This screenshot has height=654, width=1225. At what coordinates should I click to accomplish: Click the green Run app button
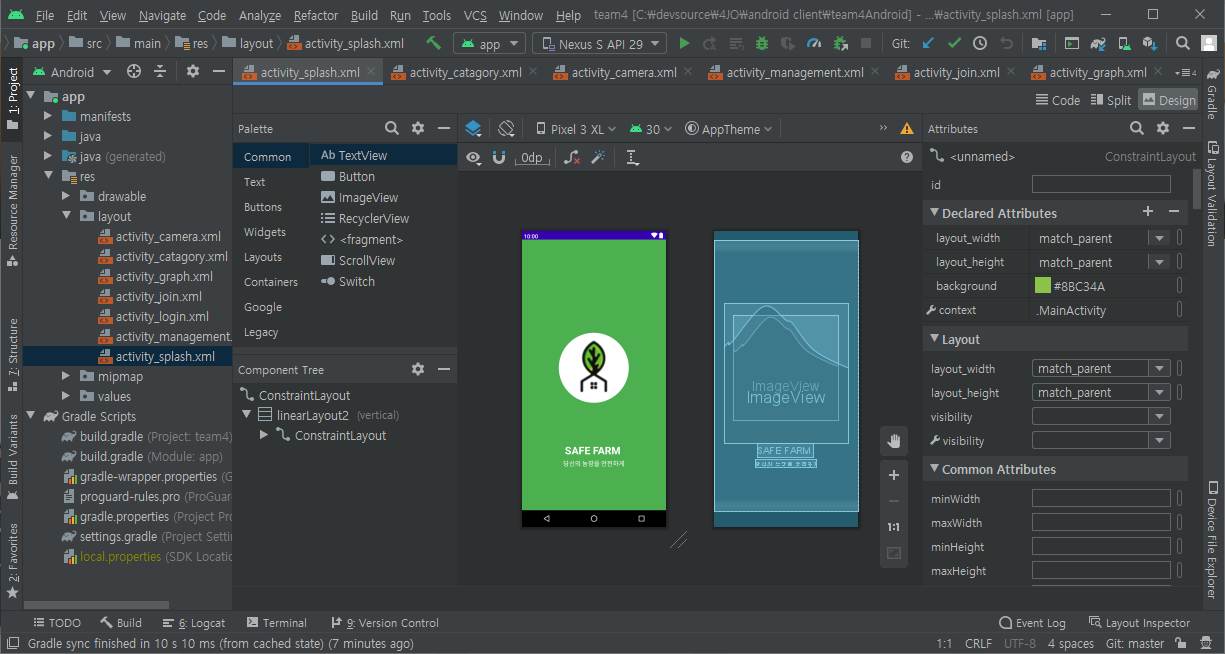tap(684, 44)
